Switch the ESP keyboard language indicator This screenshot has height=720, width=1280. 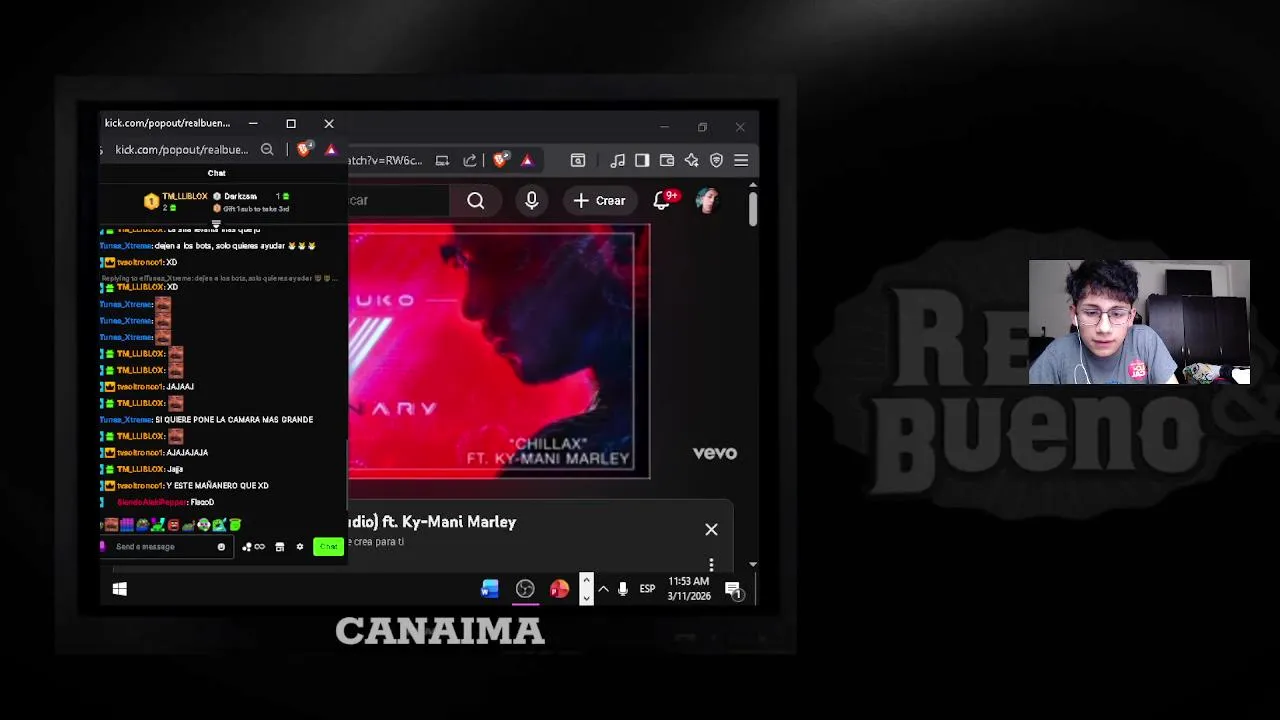(x=647, y=589)
